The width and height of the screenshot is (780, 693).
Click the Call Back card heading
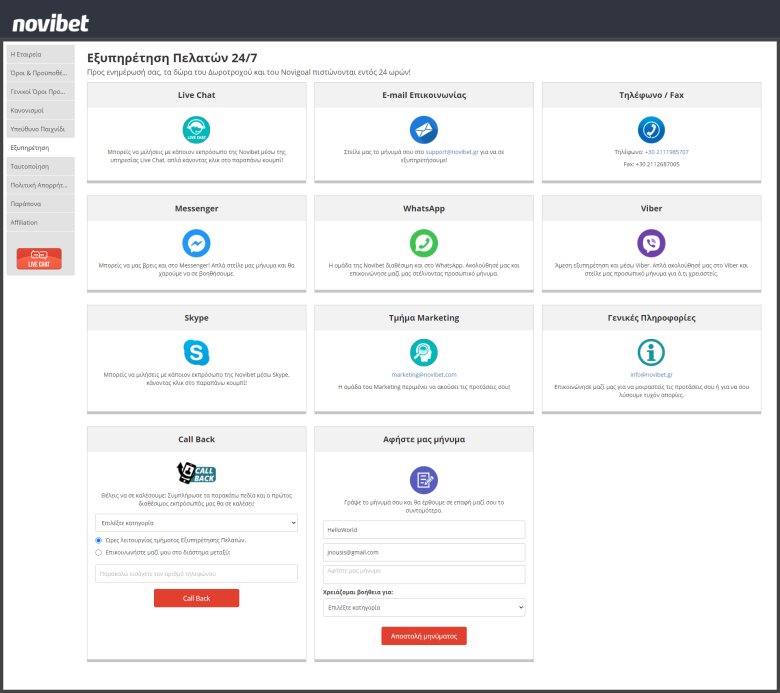click(196, 439)
